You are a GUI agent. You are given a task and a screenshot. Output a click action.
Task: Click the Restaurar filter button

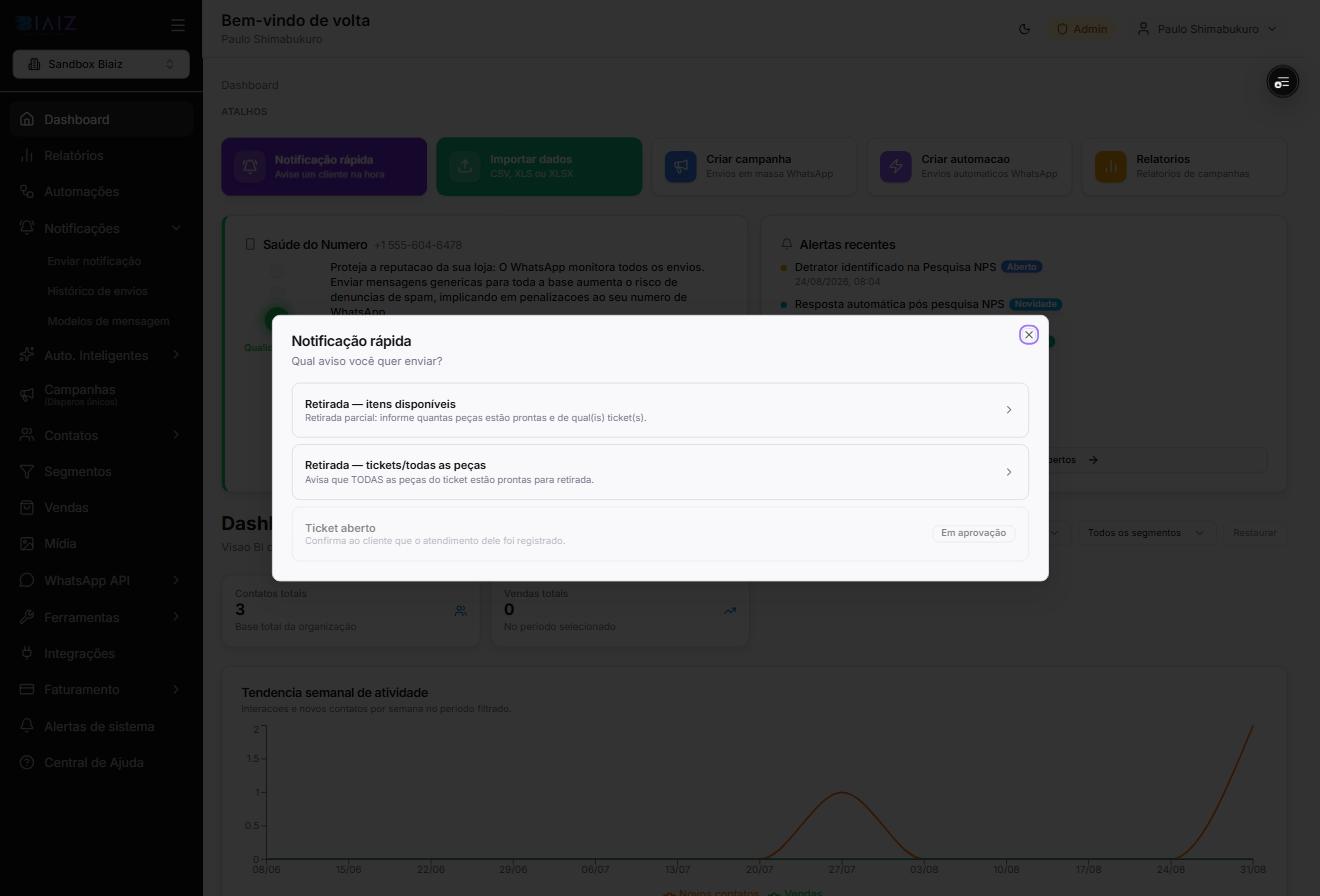(x=1254, y=533)
